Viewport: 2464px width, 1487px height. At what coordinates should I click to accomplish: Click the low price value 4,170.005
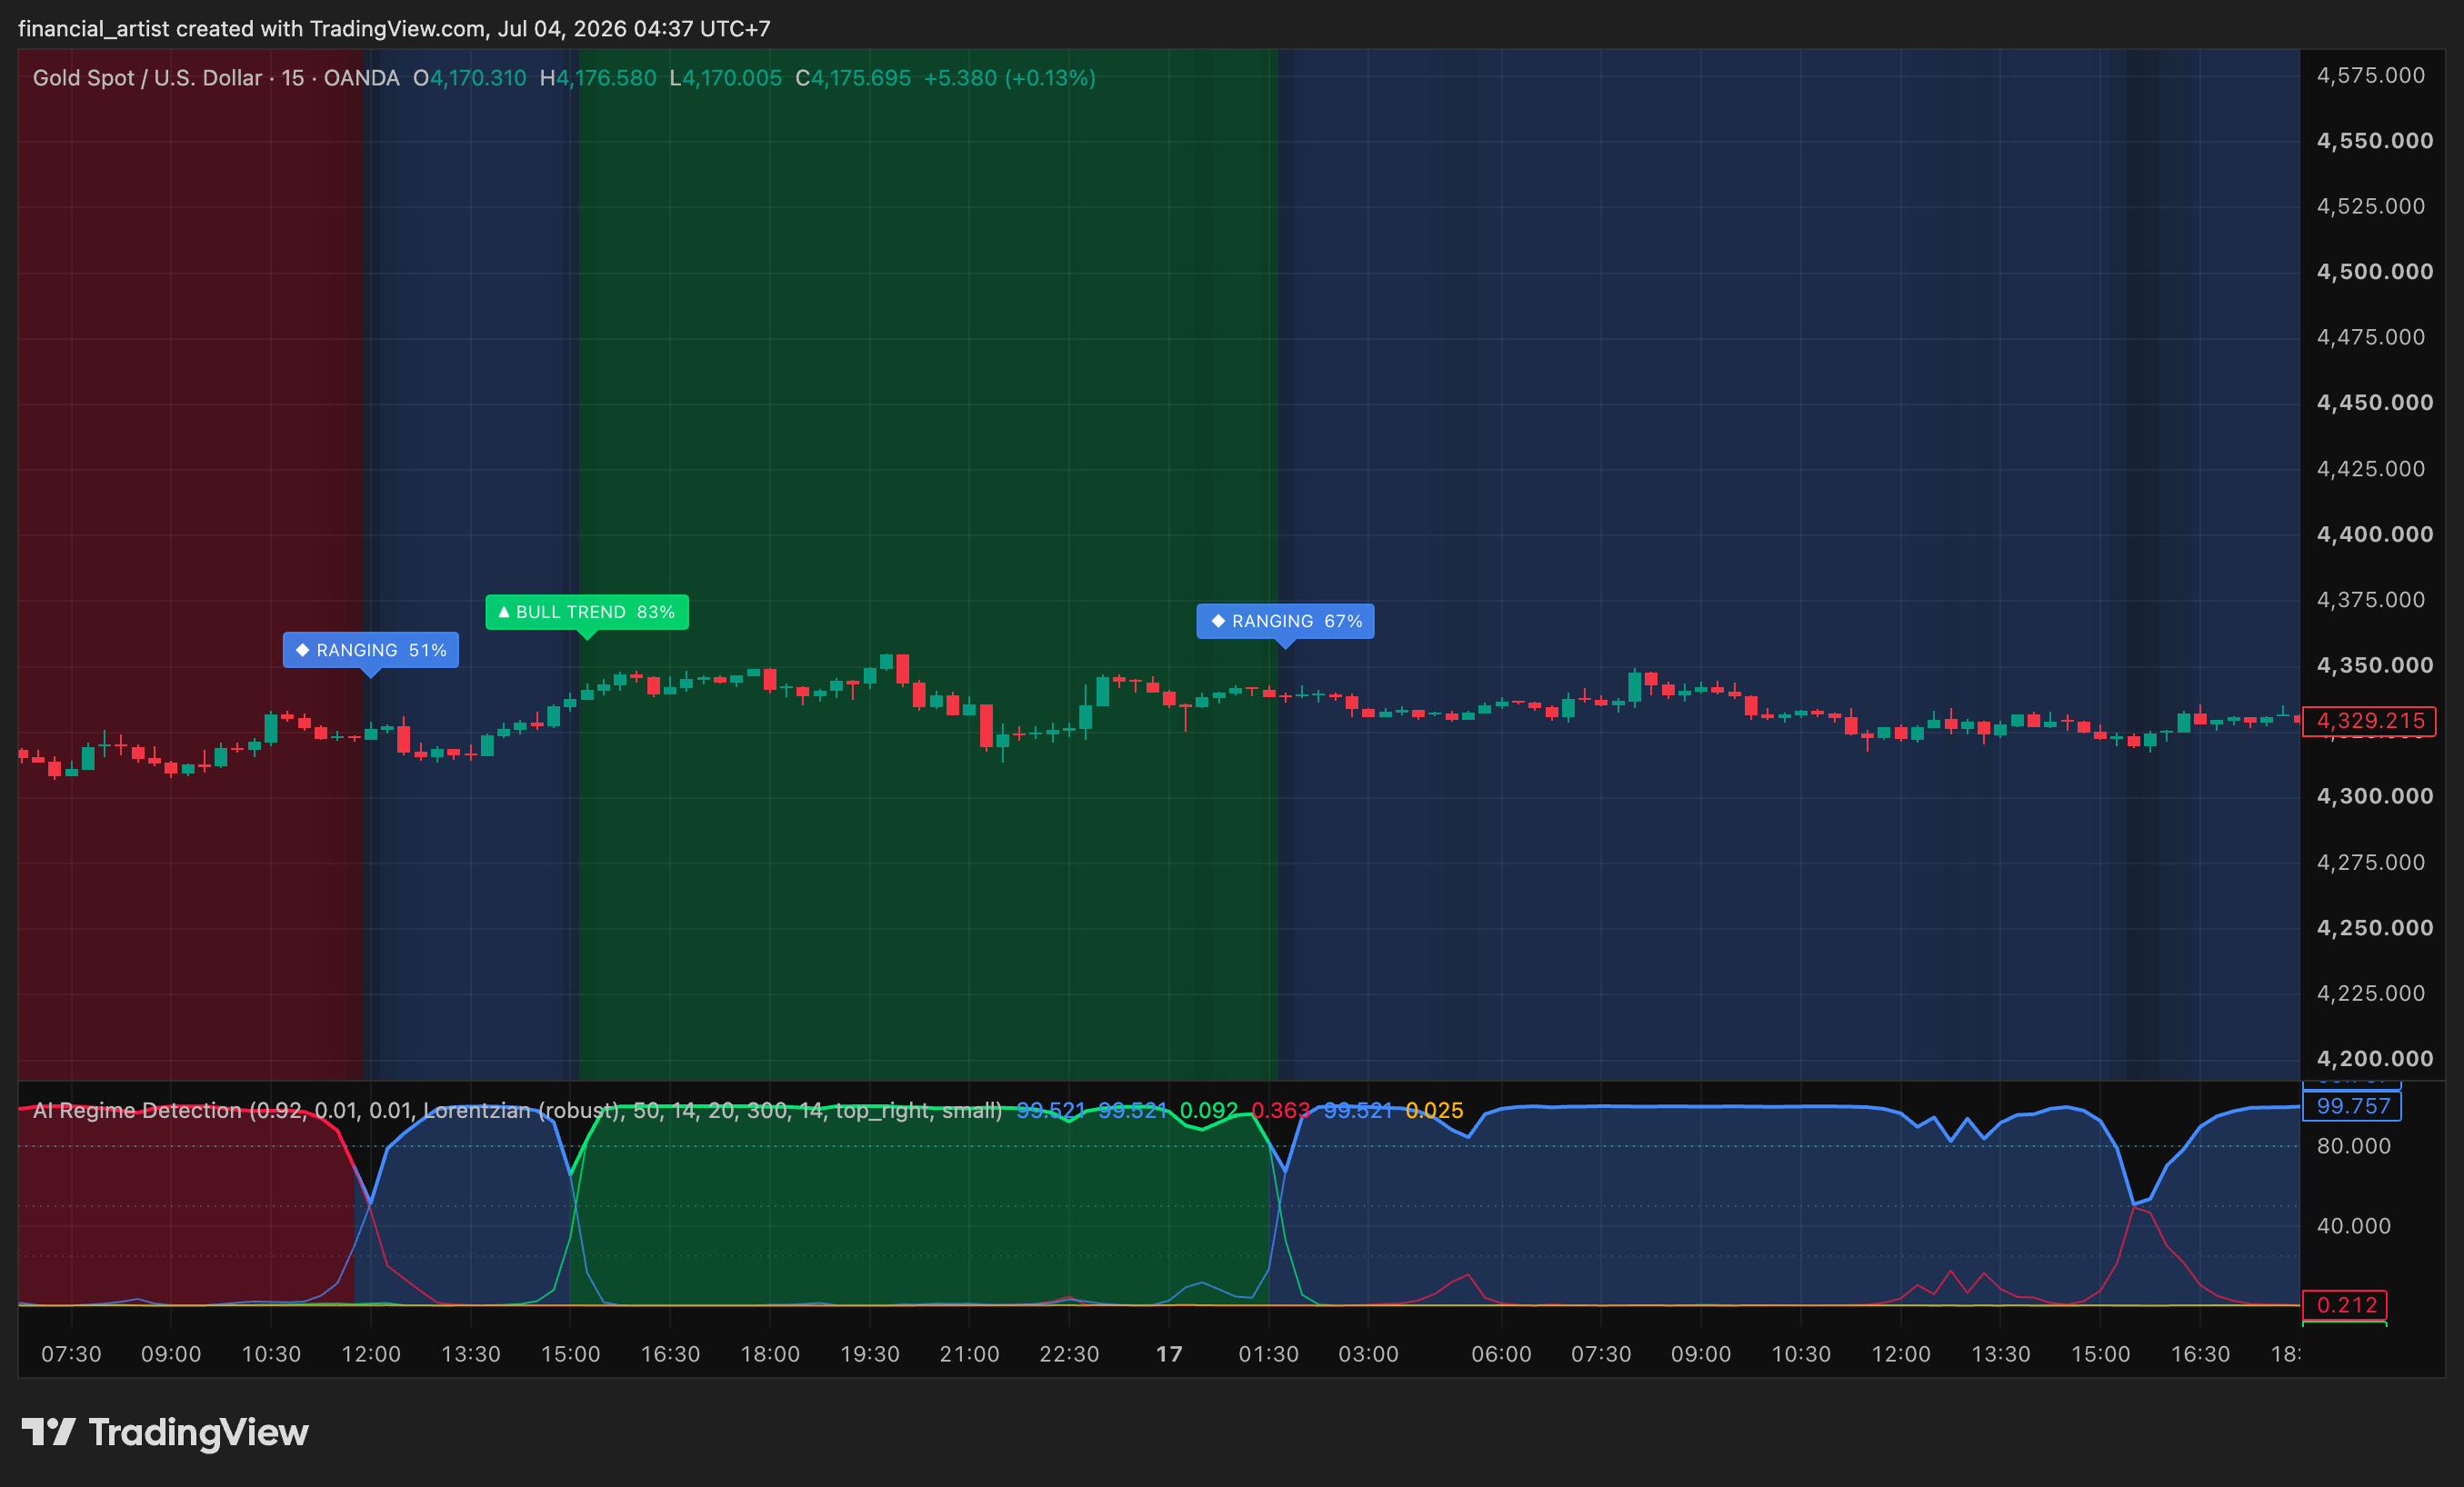(732, 78)
